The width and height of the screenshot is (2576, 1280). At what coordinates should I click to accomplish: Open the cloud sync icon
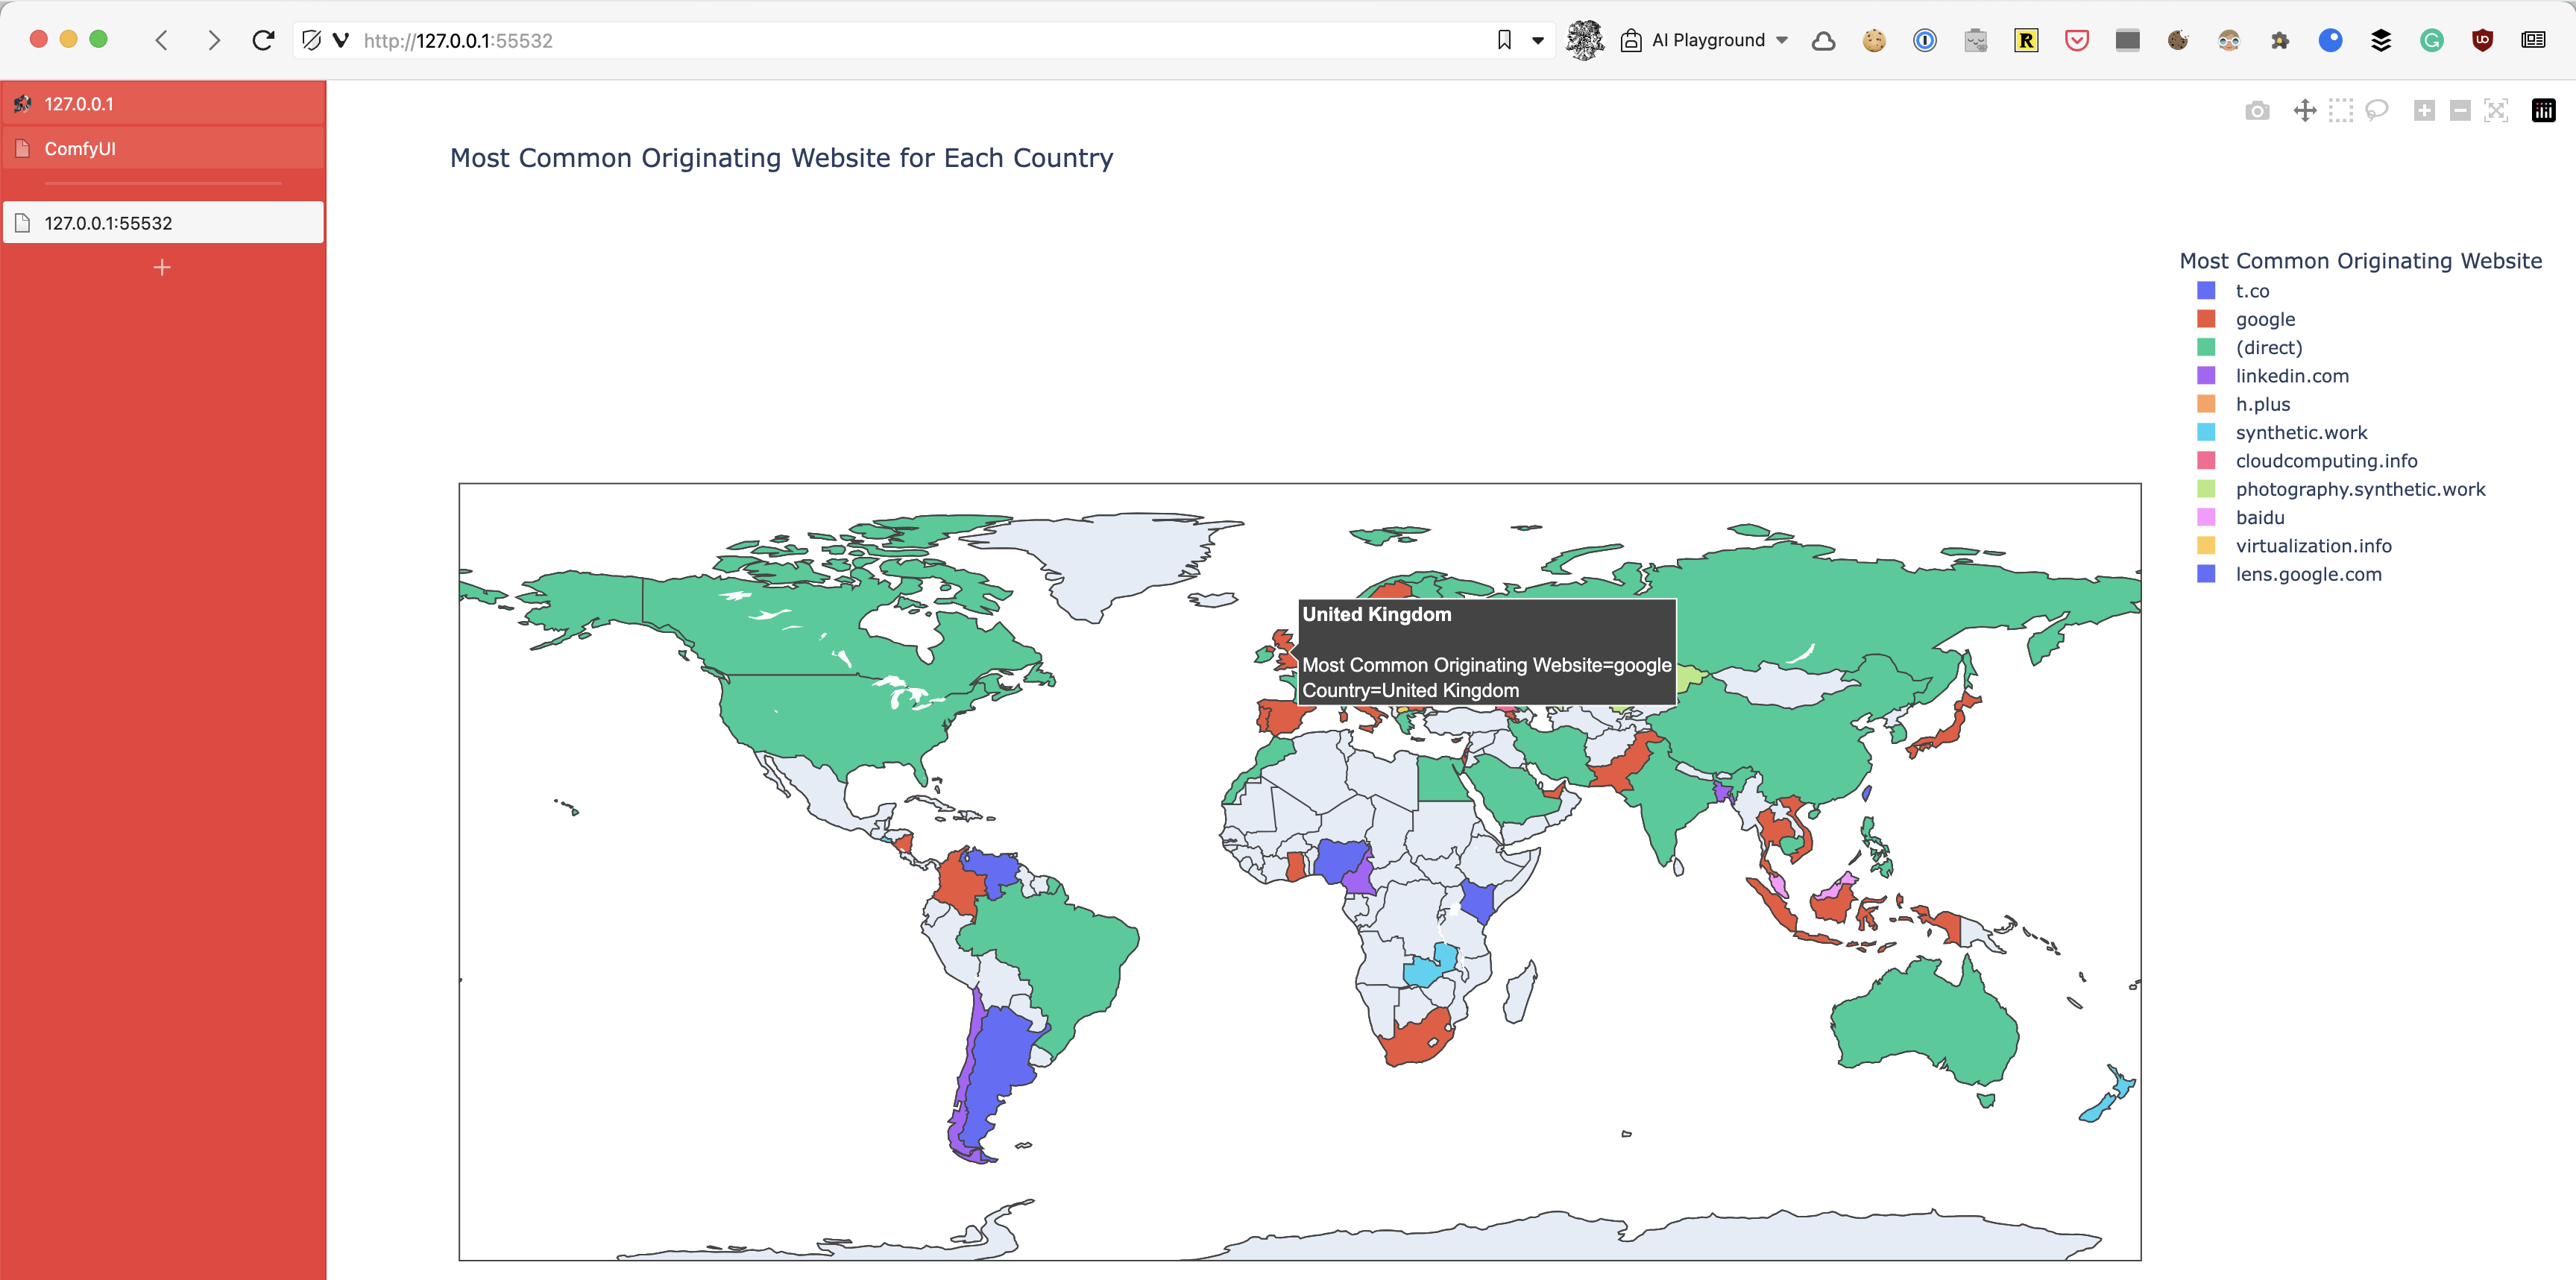[x=1823, y=41]
